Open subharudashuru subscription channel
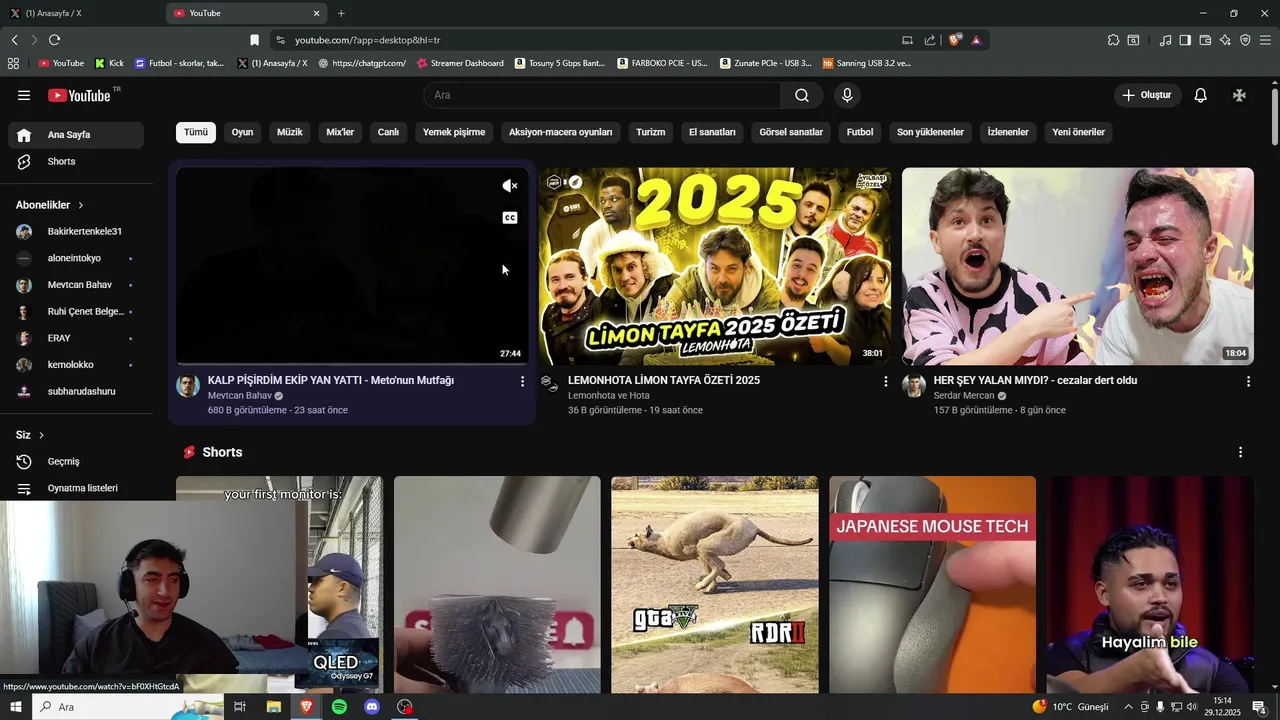This screenshot has width=1280, height=720. click(x=76, y=391)
